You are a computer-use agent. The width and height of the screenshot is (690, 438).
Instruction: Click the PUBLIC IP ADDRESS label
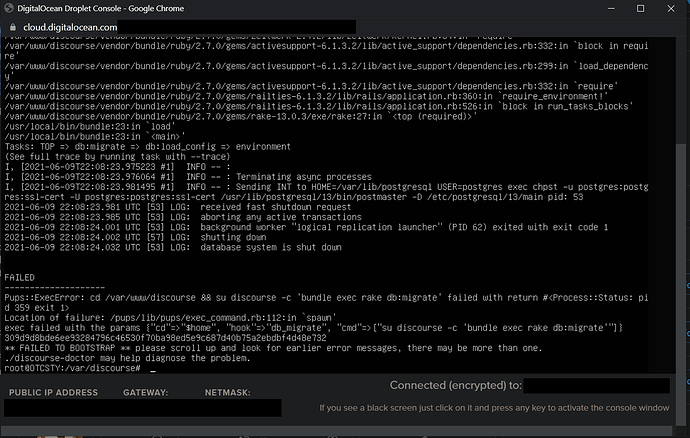[53, 392]
